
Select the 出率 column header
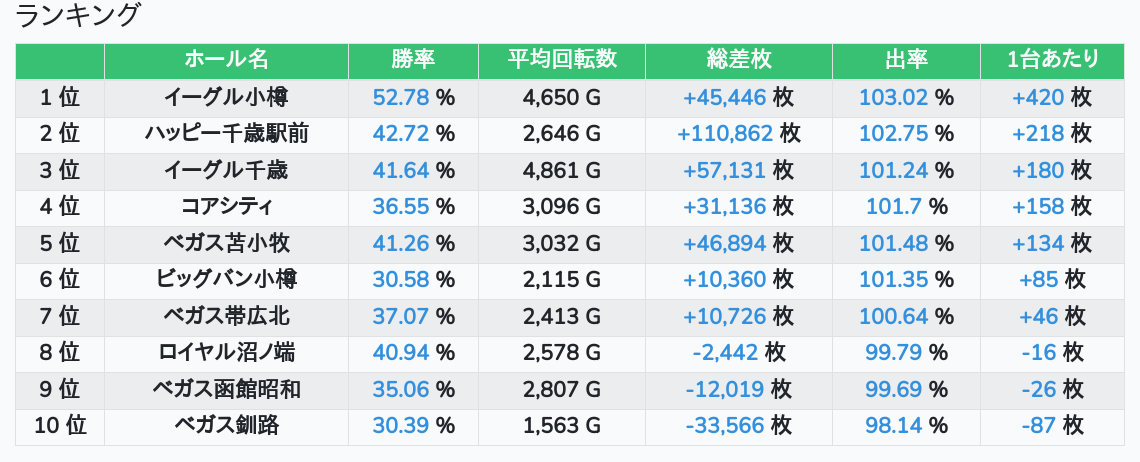click(906, 60)
